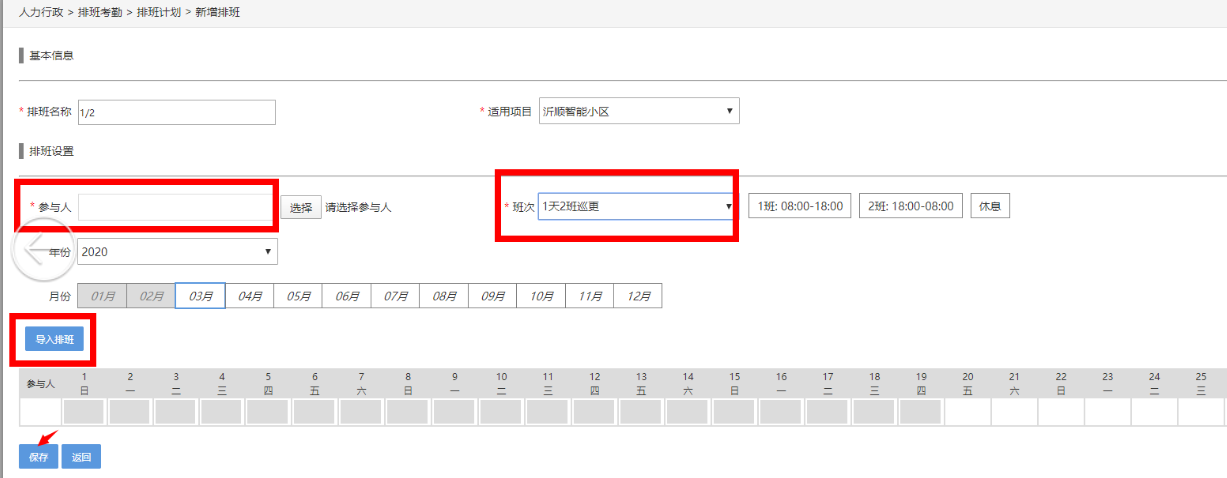Click the schedule cell under day 5
The height and width of the screenshot is (478, 1227).
(268, 412)
